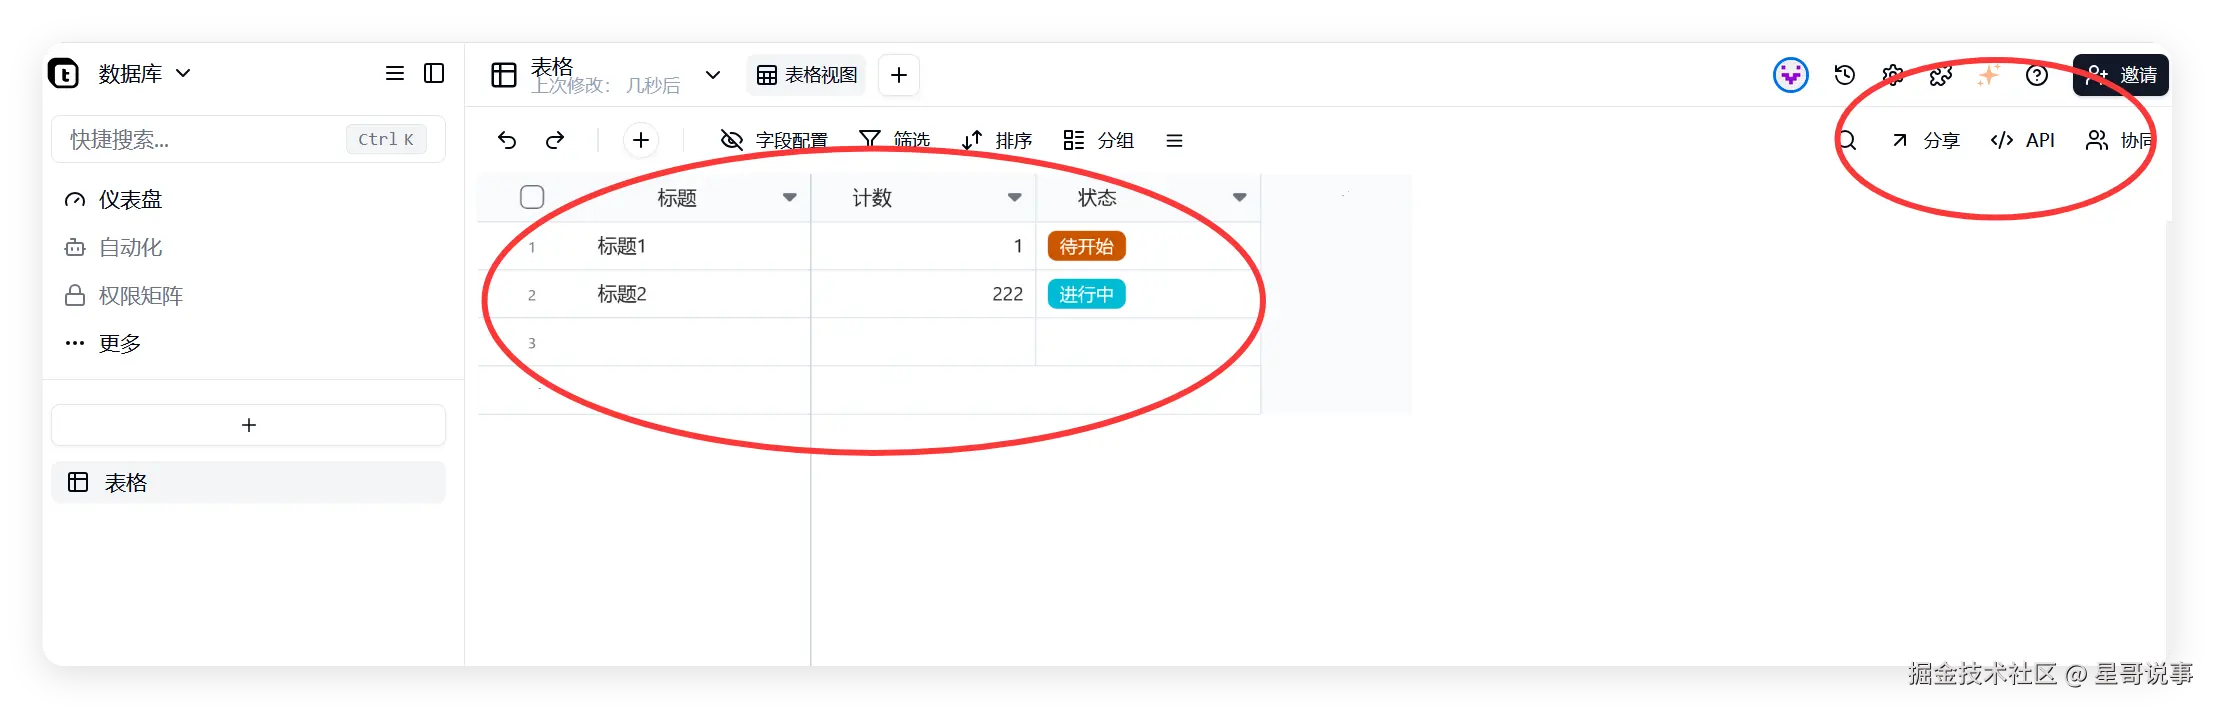Image resolution: width=2214 pixels, height=708 pixels.
Task: Open the settings gear icon
Action: pos(1893,75)
